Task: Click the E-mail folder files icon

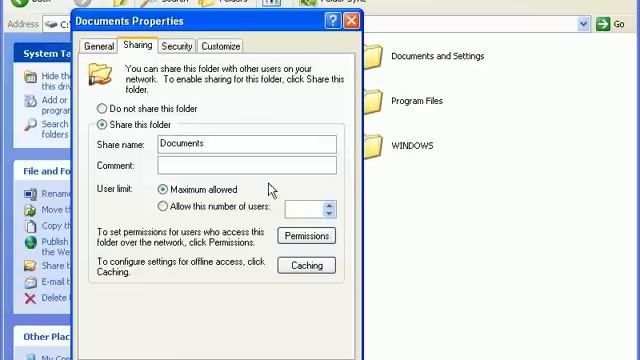Action: click(31, 282)
